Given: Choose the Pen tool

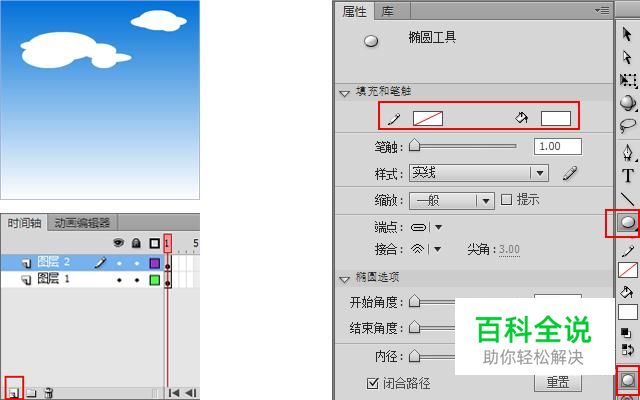Looking at the screenshot, I should pos(628,152).
